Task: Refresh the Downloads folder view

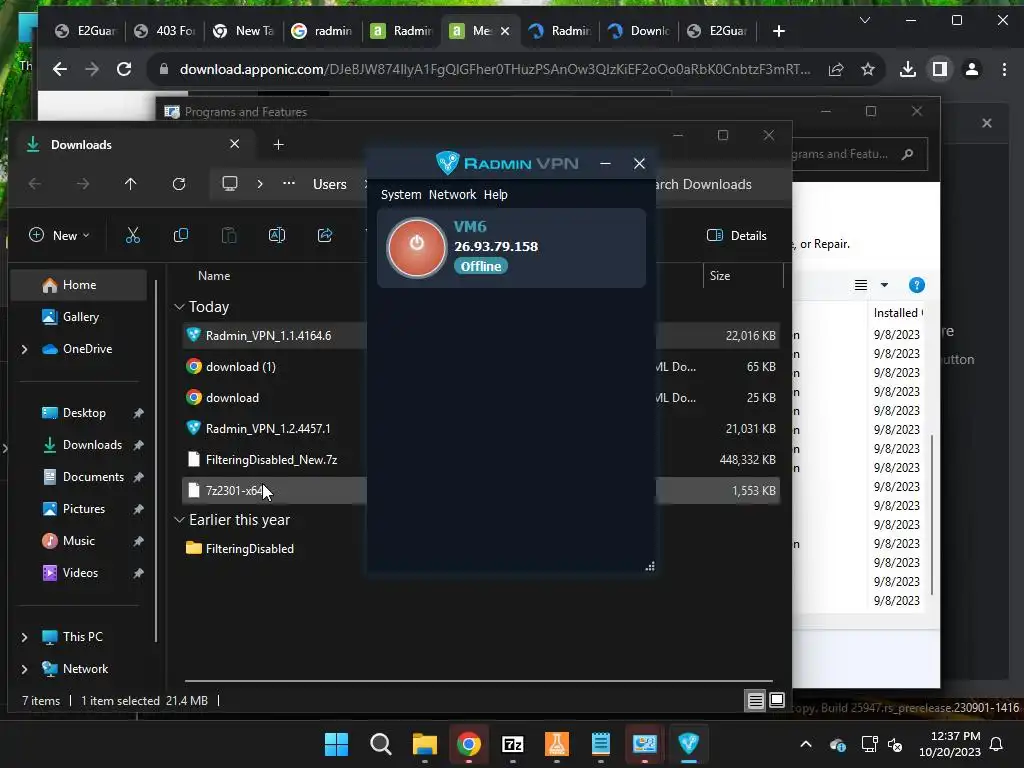Action: pyautogui.click(x=179, y=184)
